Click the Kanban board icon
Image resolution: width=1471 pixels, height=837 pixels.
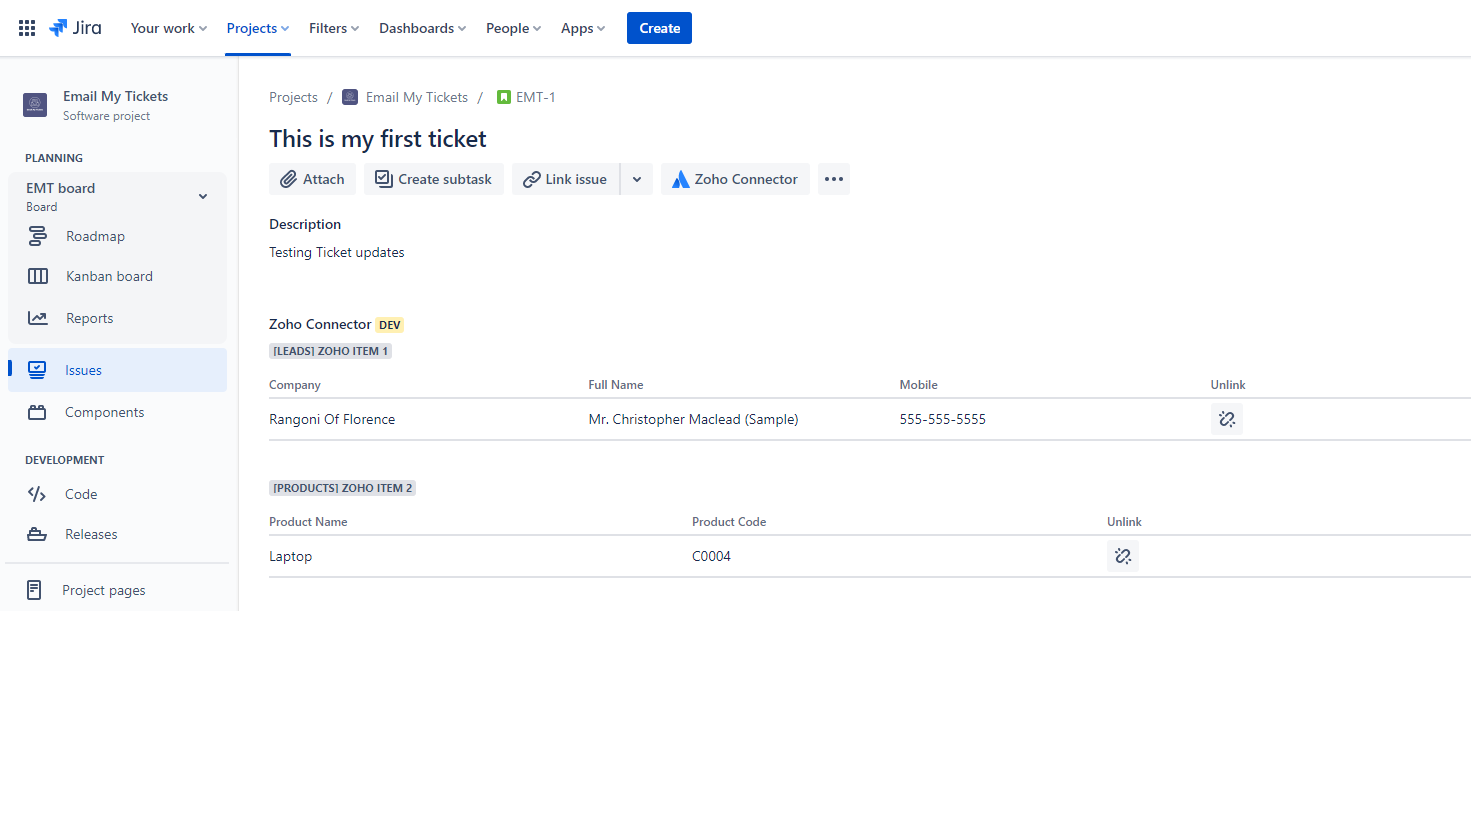38,276
